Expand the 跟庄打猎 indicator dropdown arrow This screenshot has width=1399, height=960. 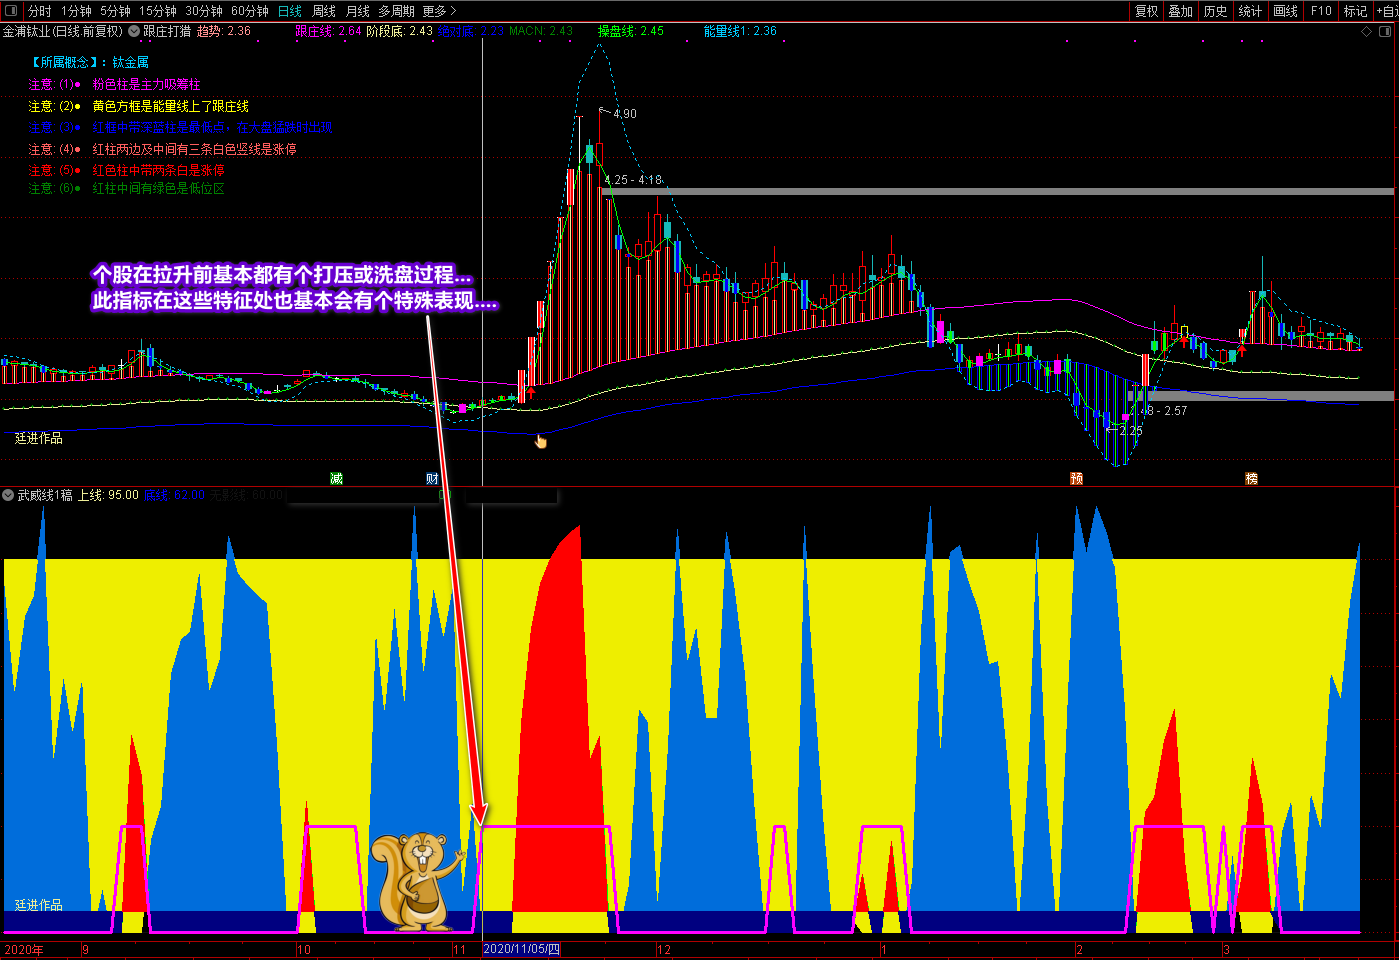click(134, 31)
